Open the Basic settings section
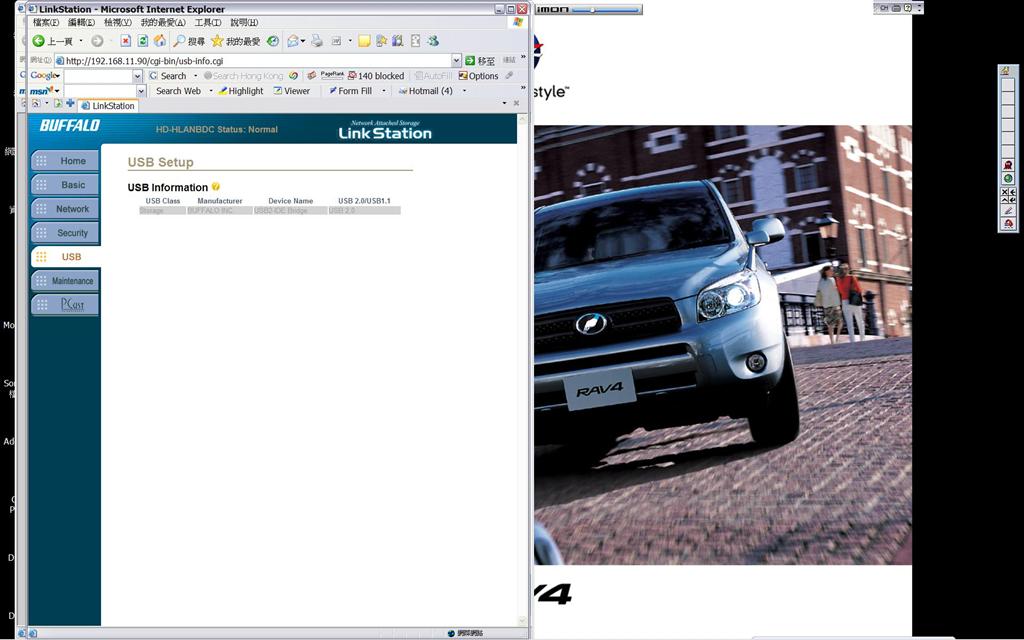This screenshot has width=1024, height=640. coord(65,185)
